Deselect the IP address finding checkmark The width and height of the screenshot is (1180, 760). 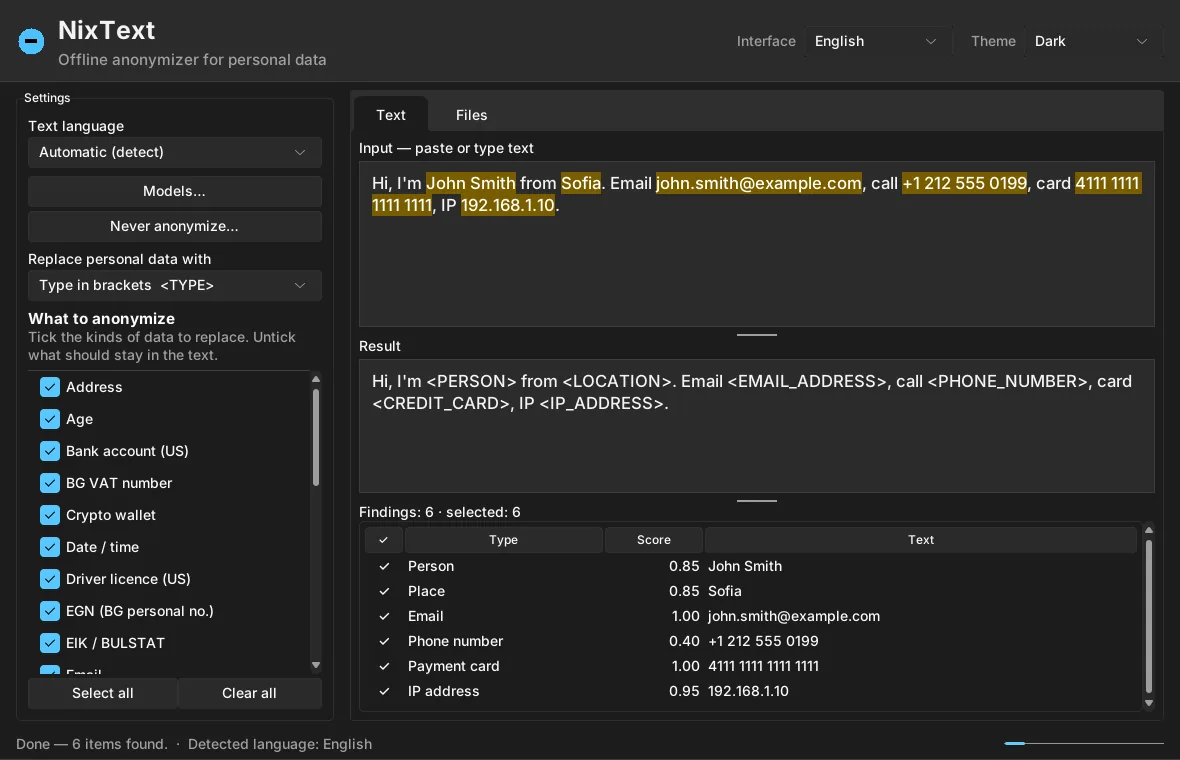pos(384,691)
